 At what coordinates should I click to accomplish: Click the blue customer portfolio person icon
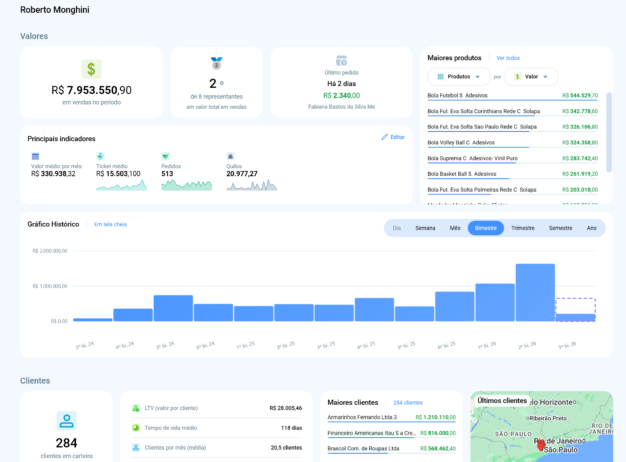coord(66,421)
